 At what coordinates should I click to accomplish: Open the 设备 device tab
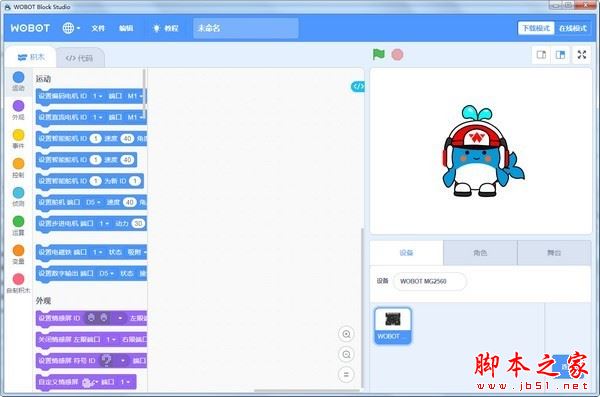tap(406, 253)
